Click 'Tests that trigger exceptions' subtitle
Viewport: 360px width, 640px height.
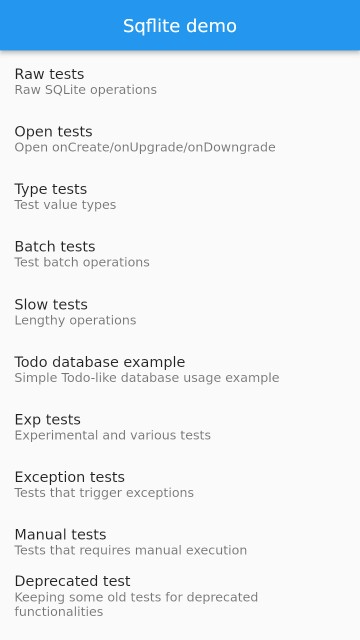click(x=104, y=493)
